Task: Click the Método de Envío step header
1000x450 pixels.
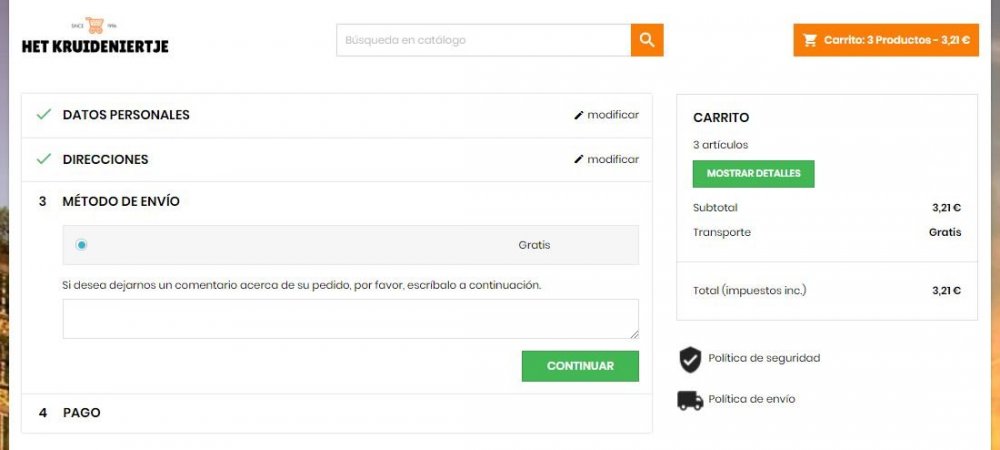Action: (121, 201)
